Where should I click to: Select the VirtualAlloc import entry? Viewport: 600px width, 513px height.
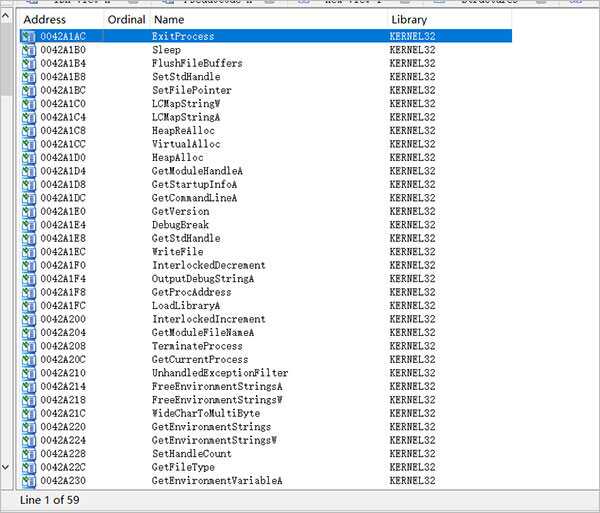coord(184,144)
